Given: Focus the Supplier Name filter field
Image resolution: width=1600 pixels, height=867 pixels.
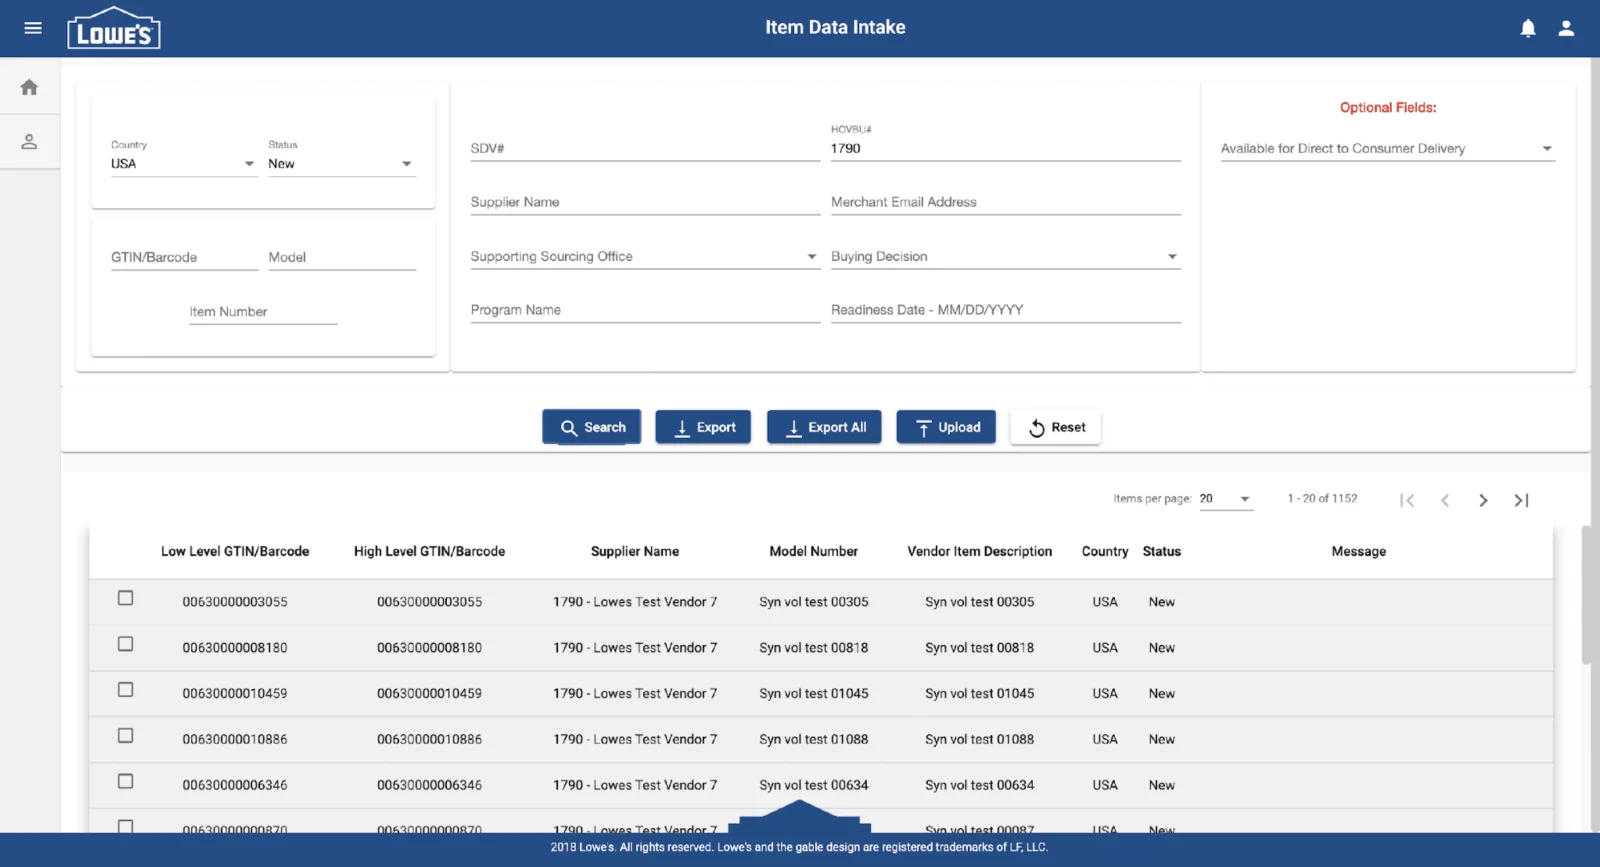Looking at the screenshot, I should 645,202.
